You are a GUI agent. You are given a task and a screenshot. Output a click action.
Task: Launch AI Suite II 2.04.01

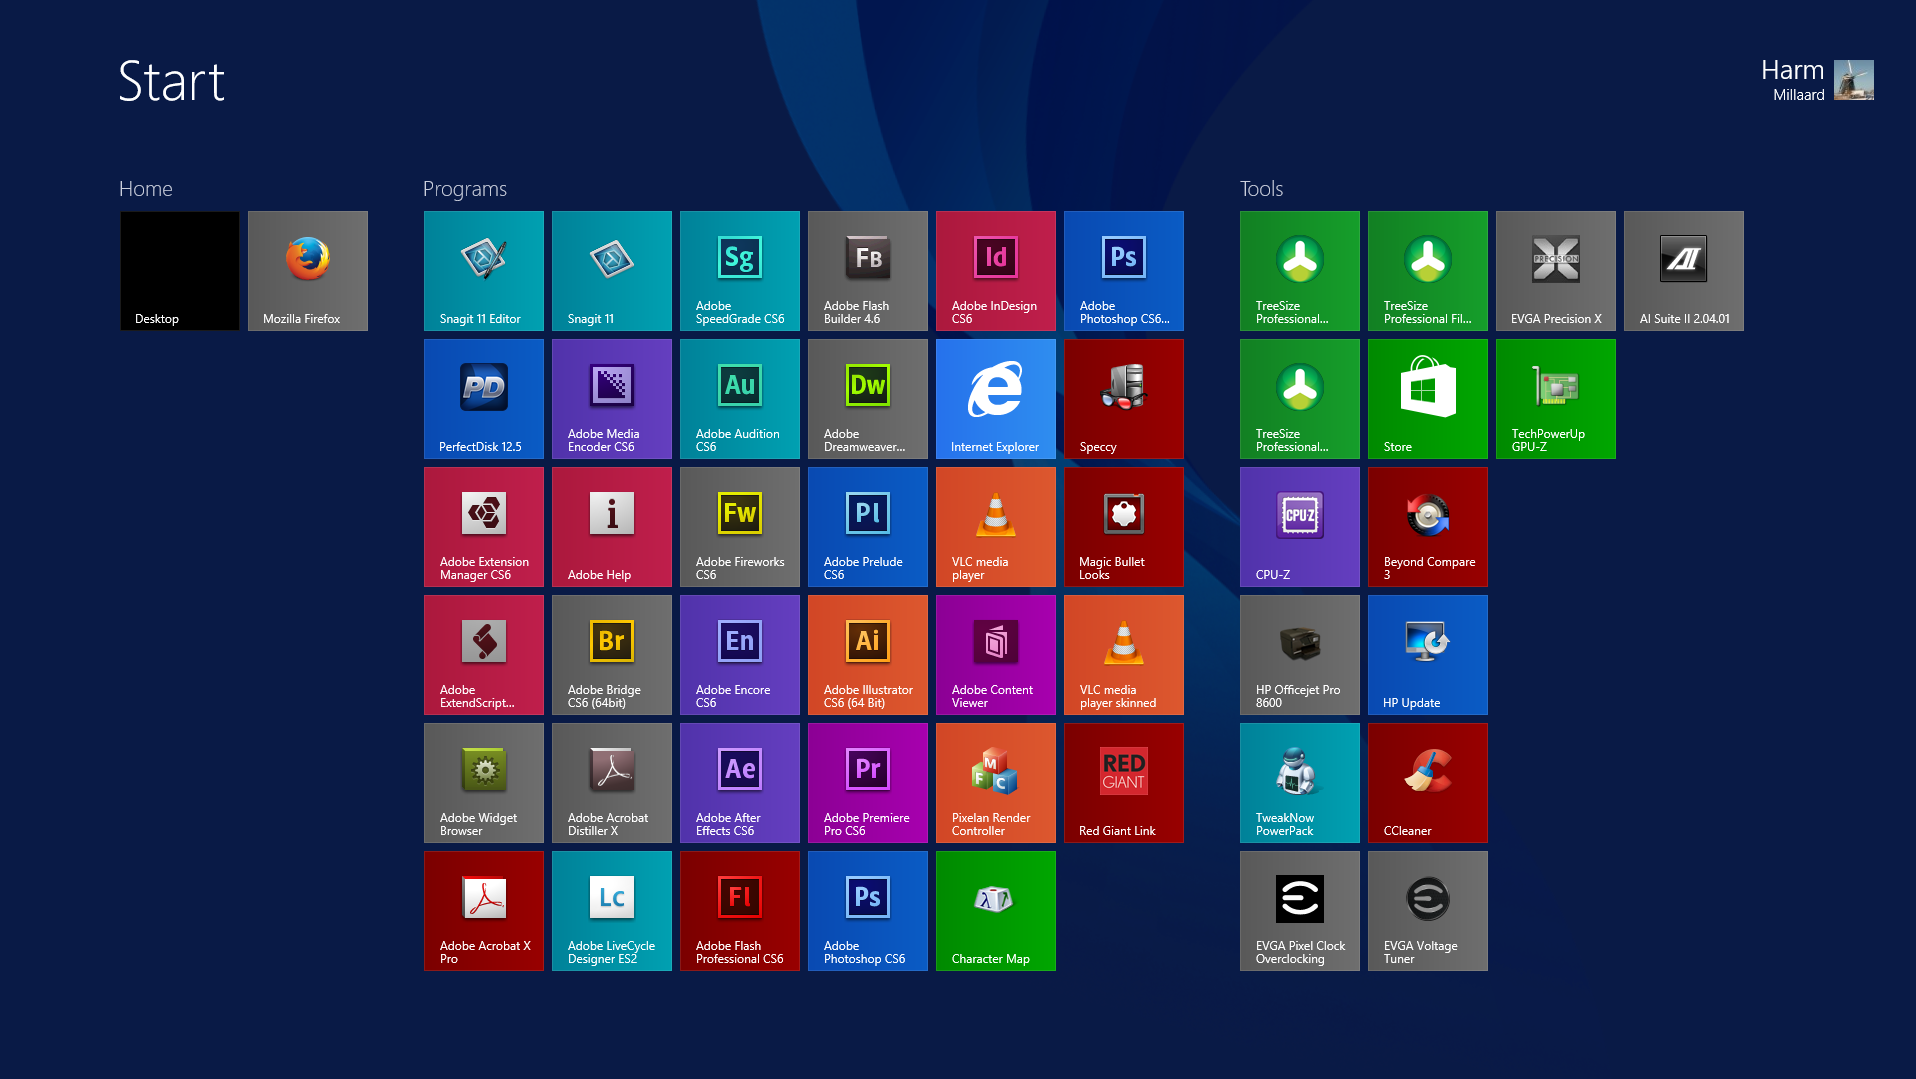(x=1684, y=271)
